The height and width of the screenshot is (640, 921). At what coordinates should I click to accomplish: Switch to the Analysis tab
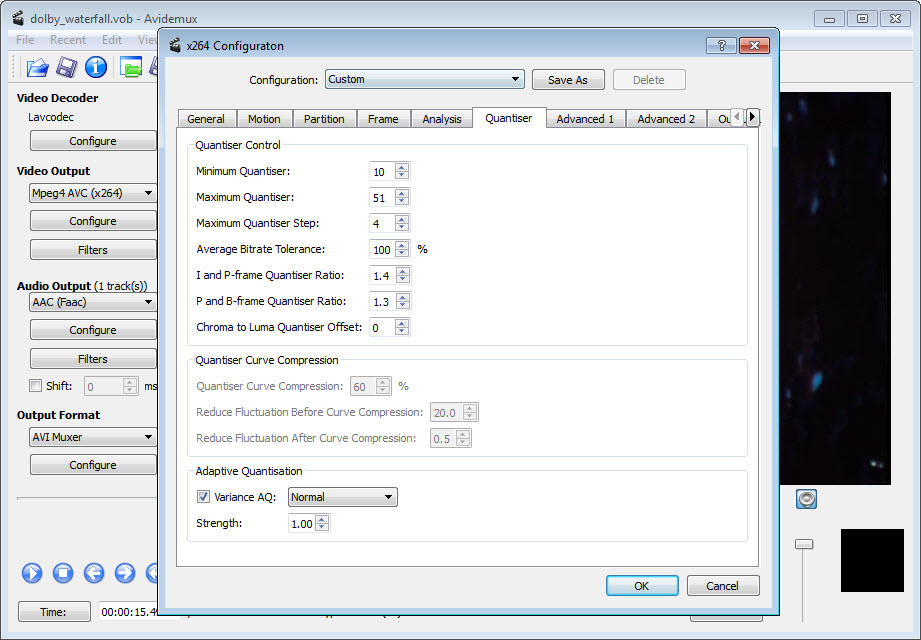(442, 119)
